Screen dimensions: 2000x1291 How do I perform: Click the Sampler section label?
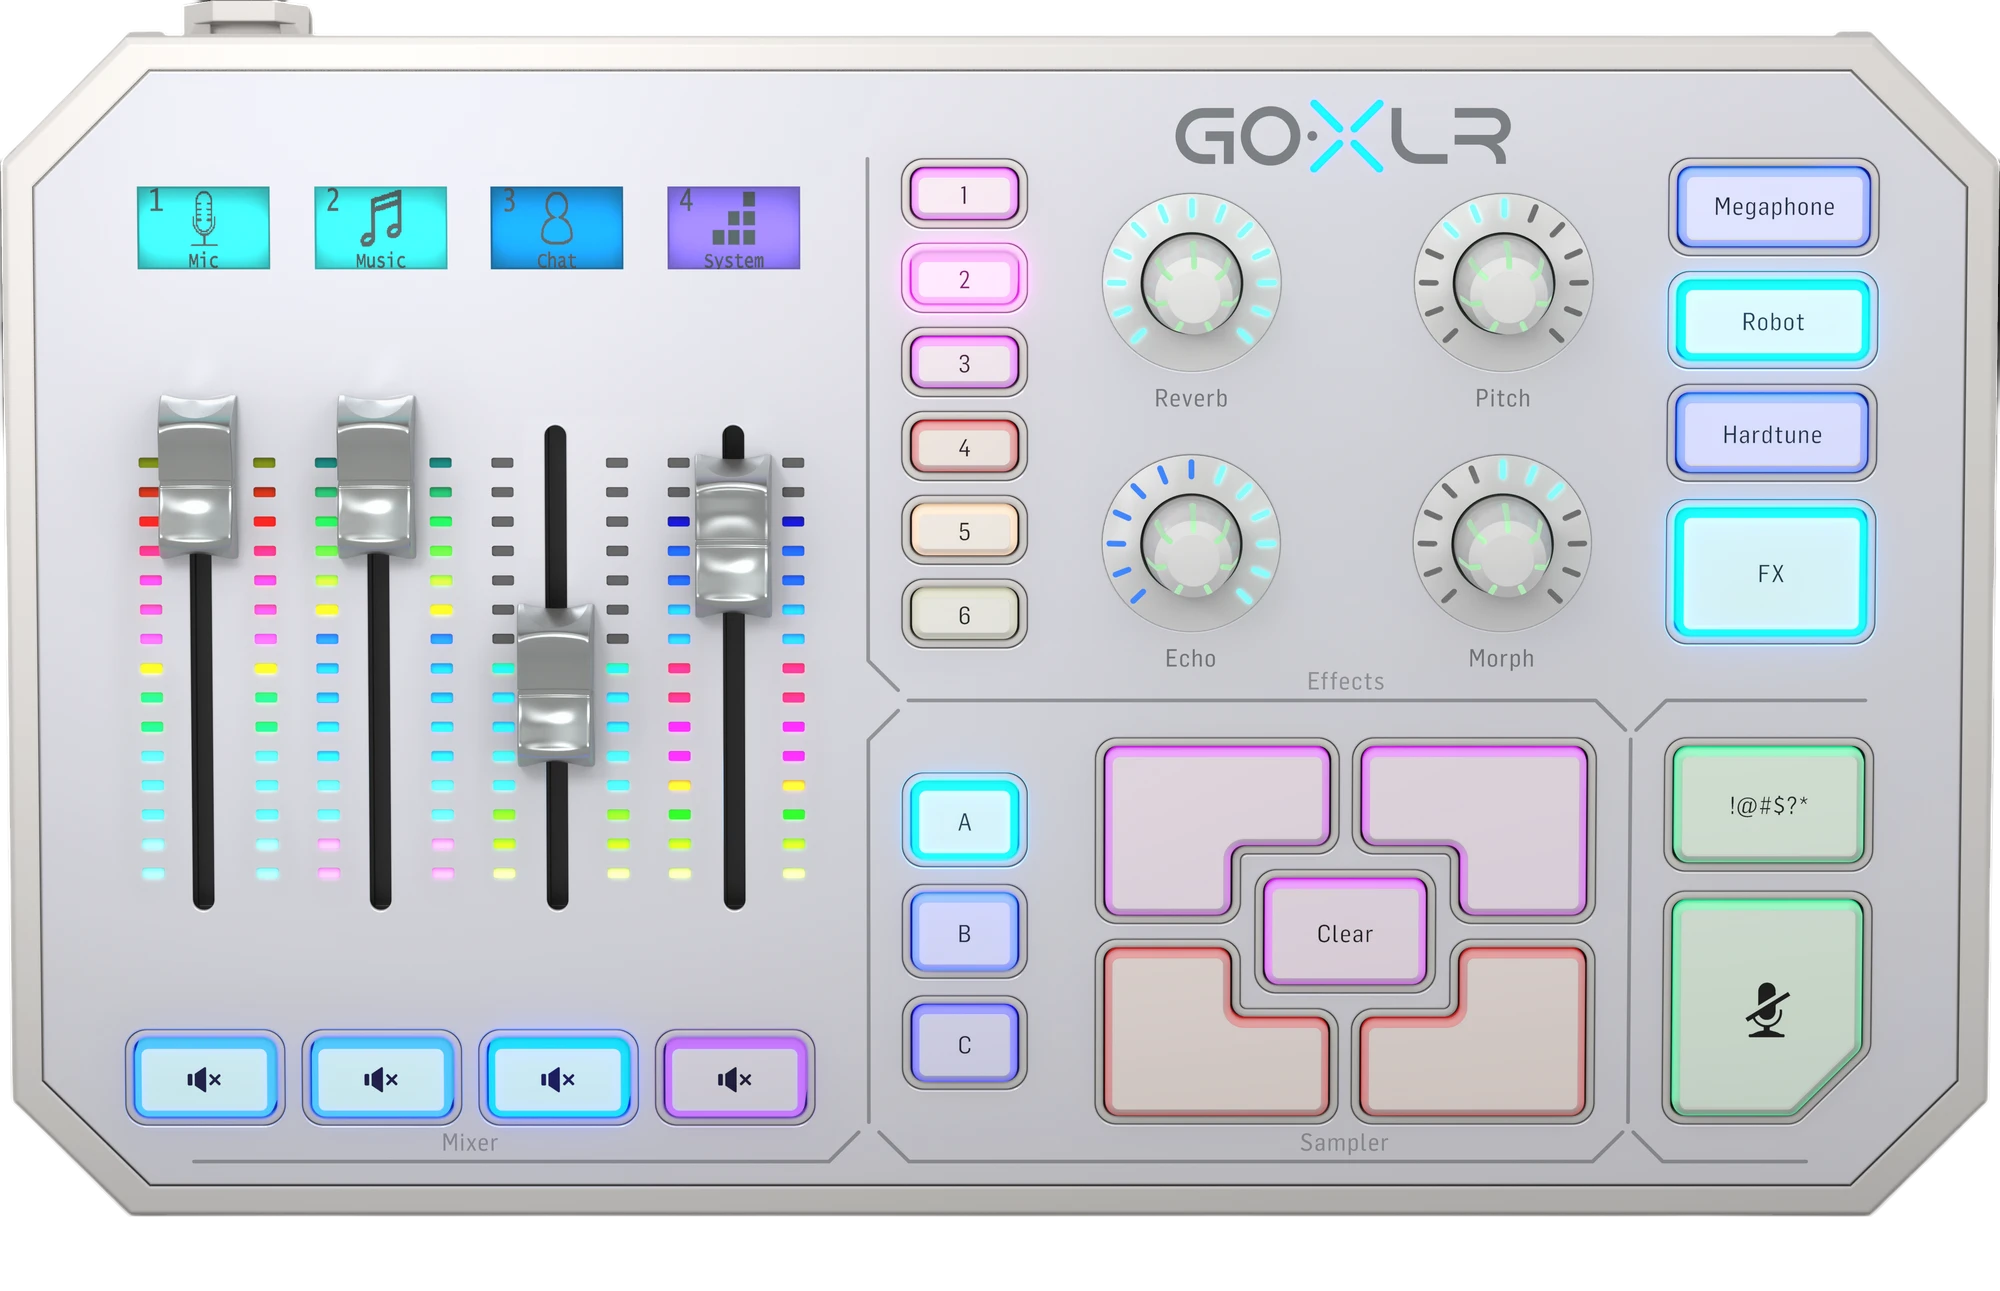[1344, 1142]
